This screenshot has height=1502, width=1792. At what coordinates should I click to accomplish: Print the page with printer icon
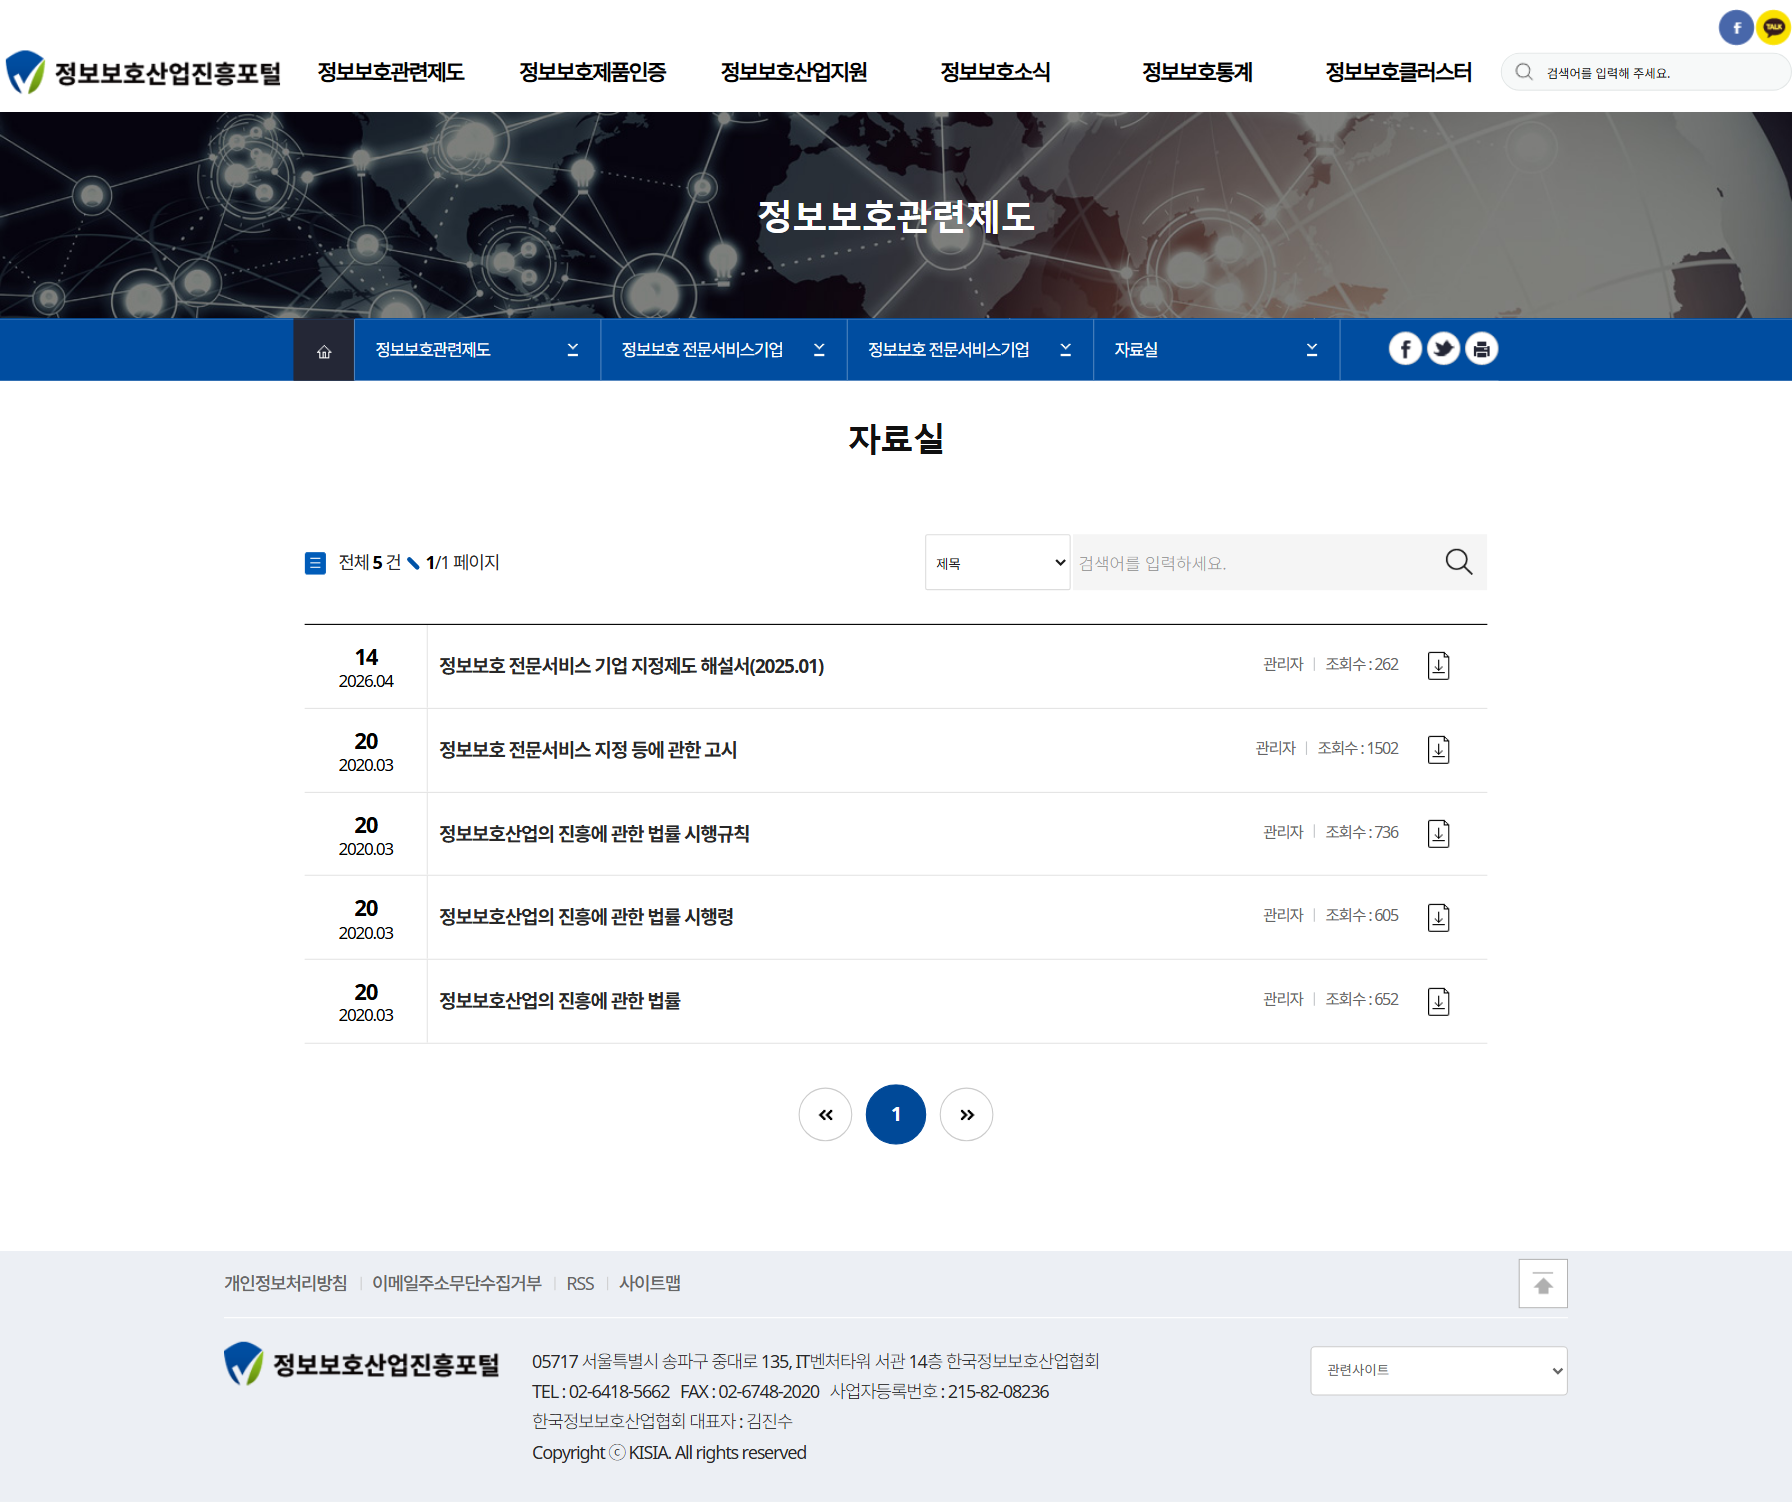coord(1481,349)
